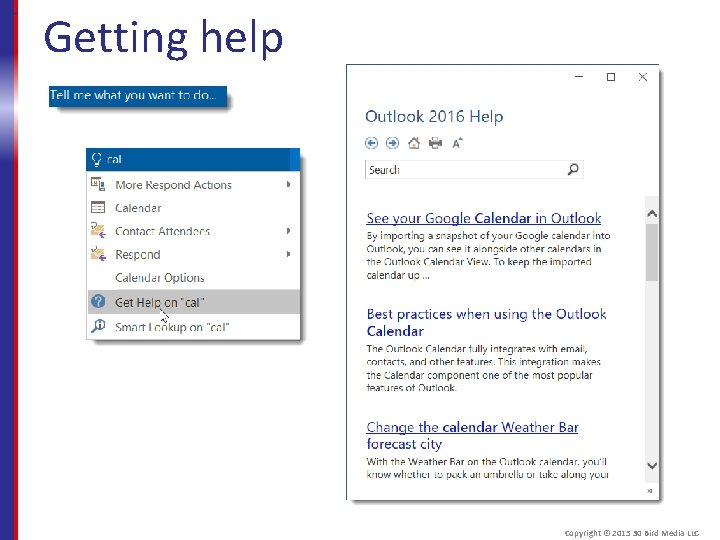
Task: Click the Back arrow in Outlook Help
Action: [x=371, y=143]
